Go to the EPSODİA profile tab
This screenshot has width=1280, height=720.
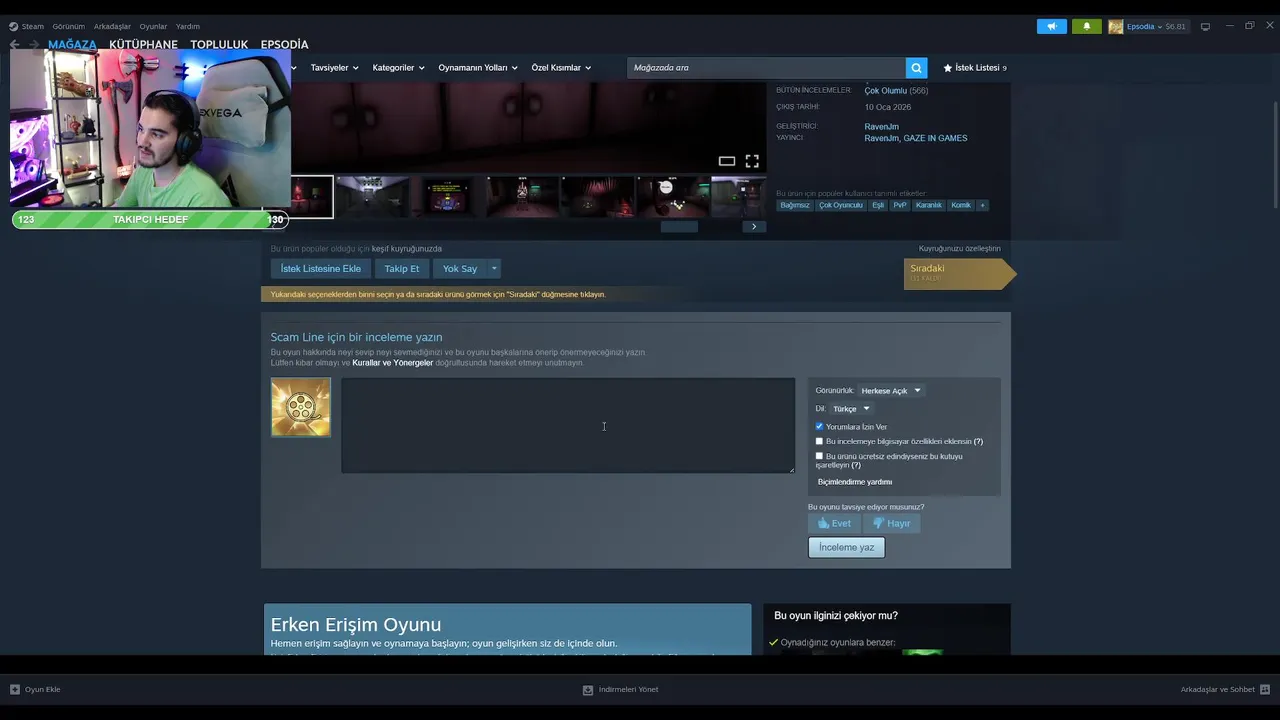coord(284,44)
